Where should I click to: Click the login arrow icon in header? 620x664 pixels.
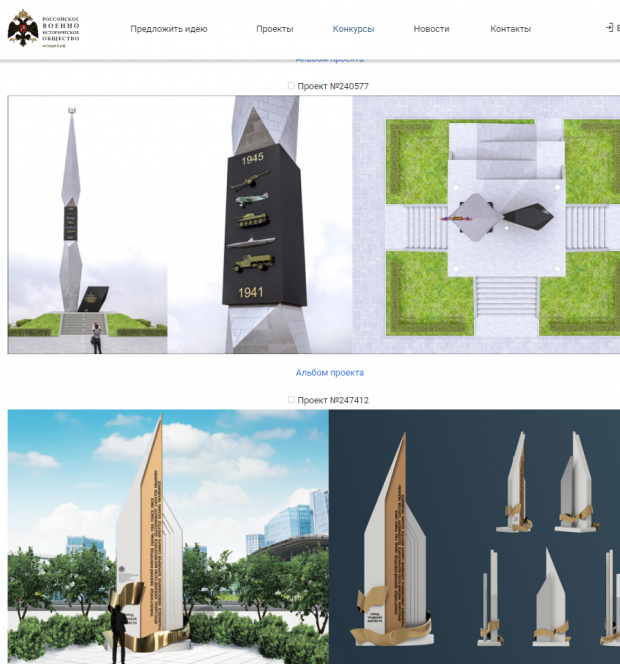coord(609,28)
